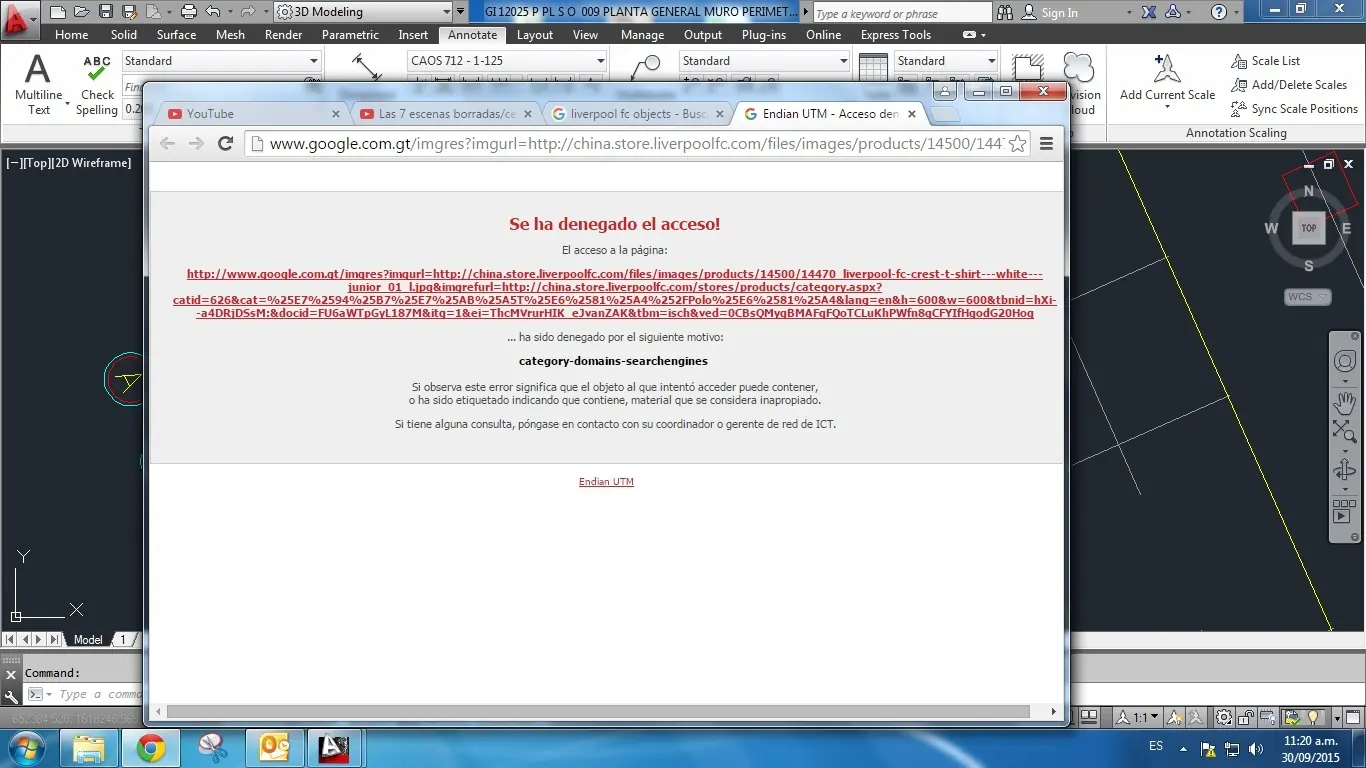Click the TOP face of the ViewCube
Image resolution: width=1366 pixels, height=768 pixels.
coord(1309,228)
